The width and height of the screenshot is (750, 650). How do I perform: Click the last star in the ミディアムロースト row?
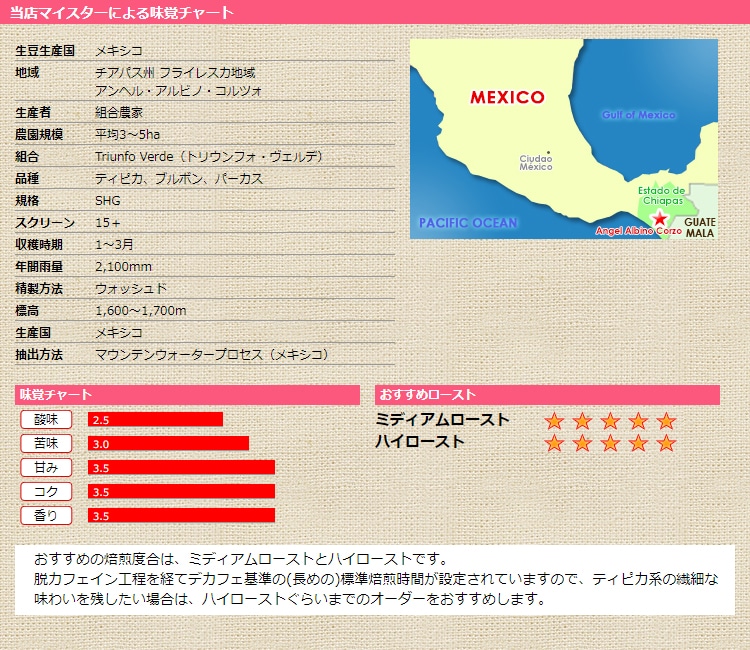pos(667,421)
